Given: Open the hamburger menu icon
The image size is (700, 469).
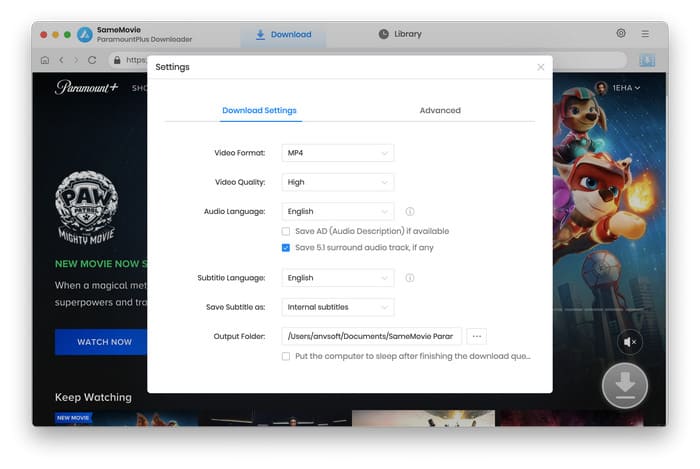Looking at the screenshot, I should 645,33.
